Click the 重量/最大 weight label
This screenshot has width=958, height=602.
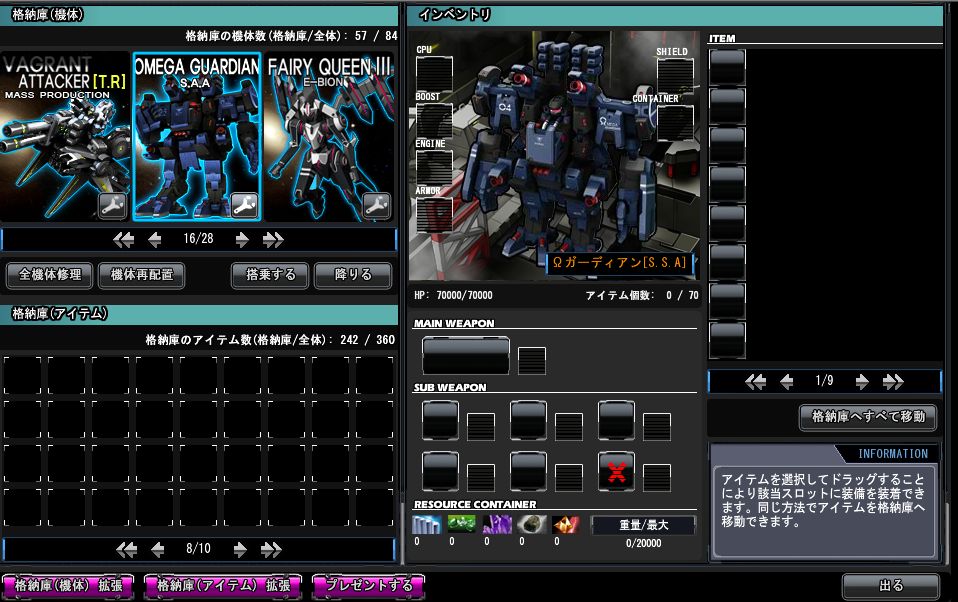pyautogui.click(x=643, y=526)
